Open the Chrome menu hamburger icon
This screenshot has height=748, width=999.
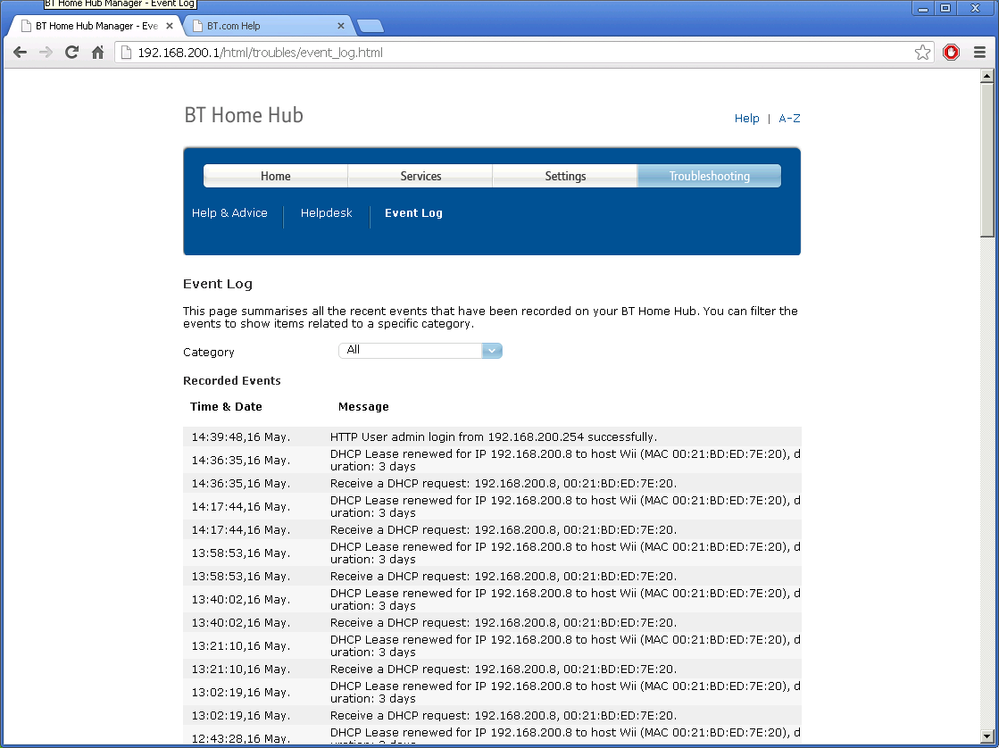[x=980, y=52]
